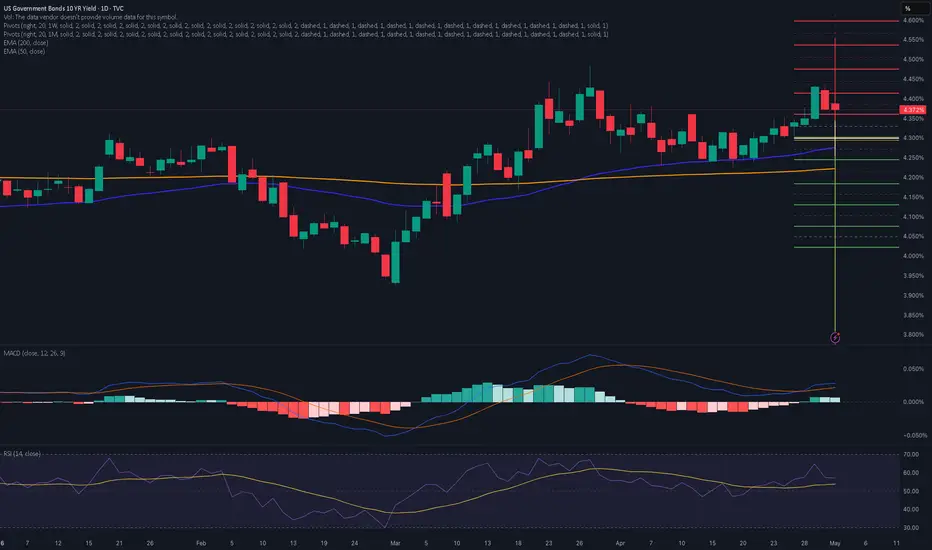Click the 28 date label on time axis
Image resolution: width=932 pixels, height=550 pixels.
click(x=804, y=543)
